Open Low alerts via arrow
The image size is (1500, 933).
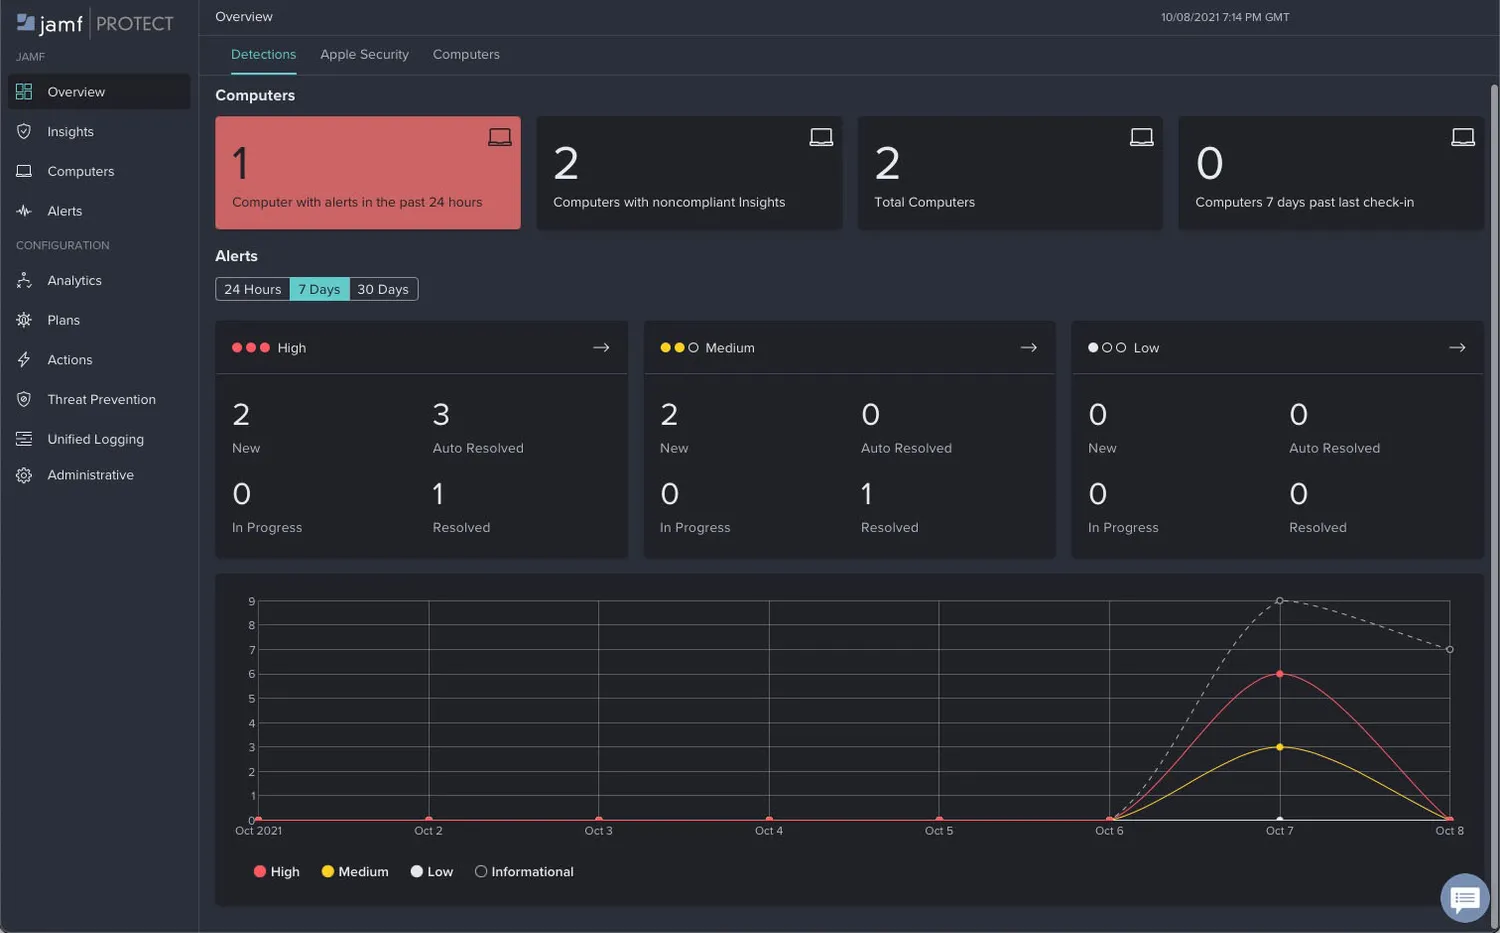pyautogui.click(x=1457, y=348)
